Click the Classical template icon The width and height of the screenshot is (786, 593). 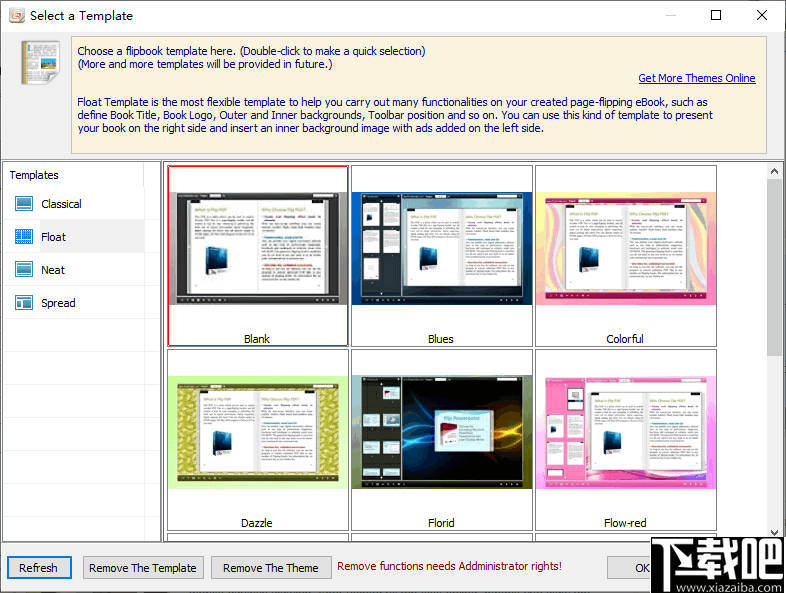pos(24,204)
